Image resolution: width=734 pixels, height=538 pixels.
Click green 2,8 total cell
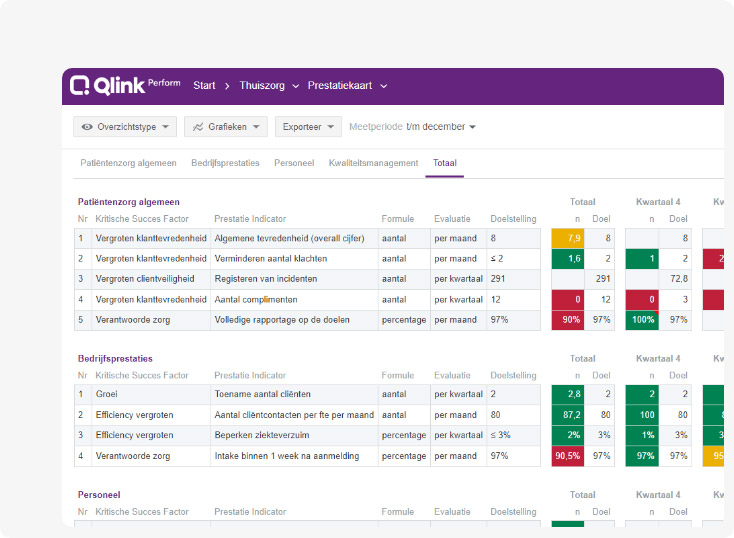[x=568, y=394]
